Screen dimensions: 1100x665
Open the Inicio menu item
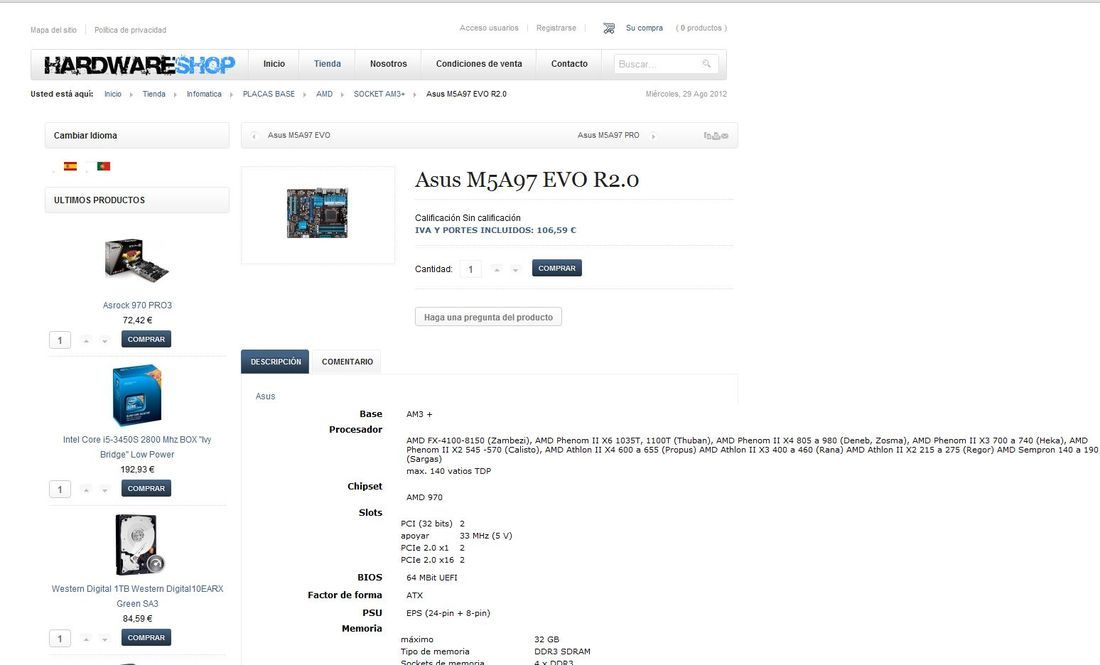point(274,64)
